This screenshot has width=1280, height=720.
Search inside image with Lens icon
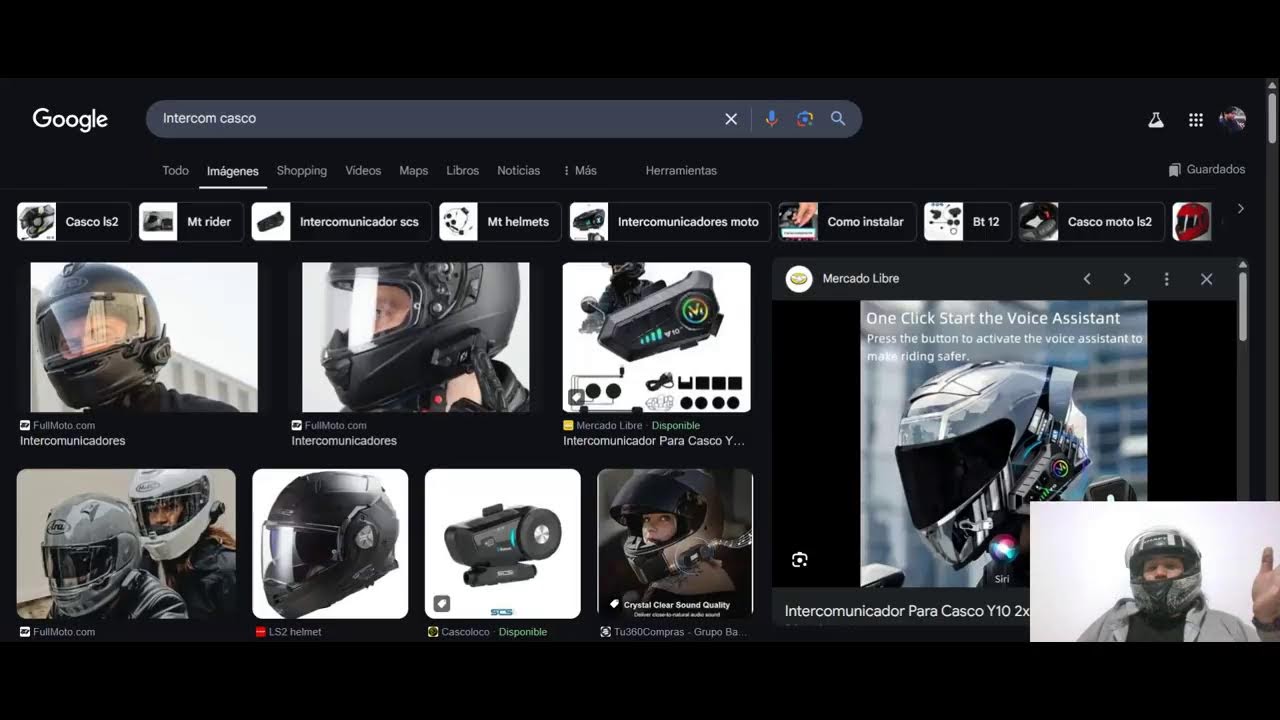coord(799,560)
